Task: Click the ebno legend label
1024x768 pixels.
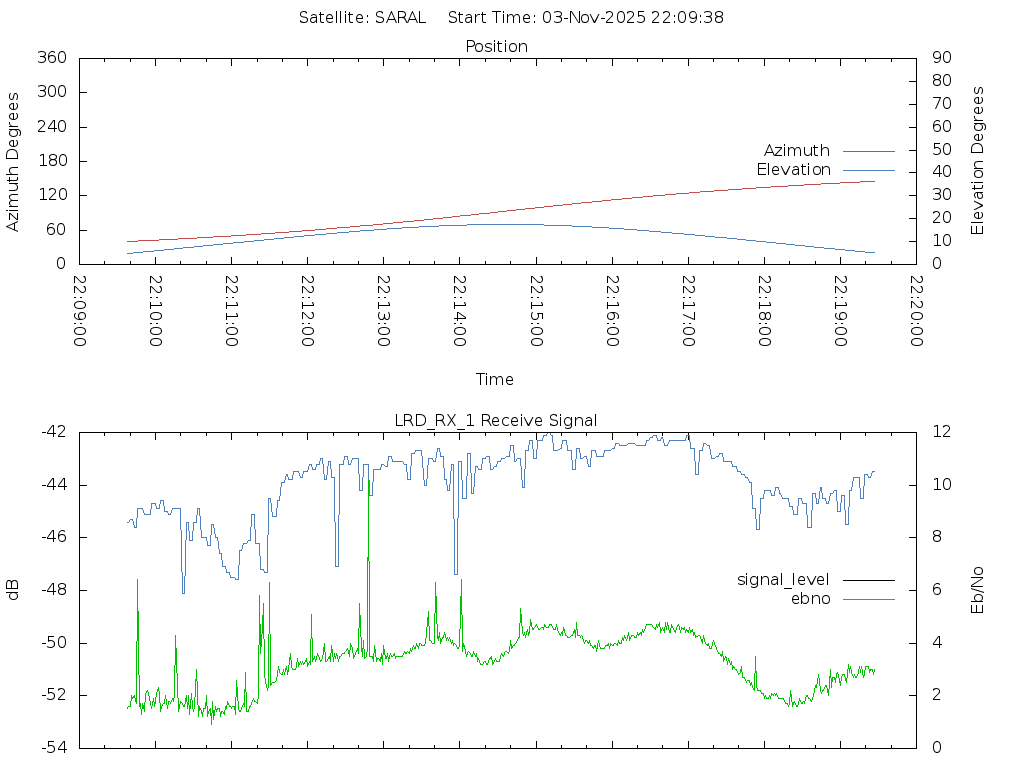Action: click(x=810, y=599)
